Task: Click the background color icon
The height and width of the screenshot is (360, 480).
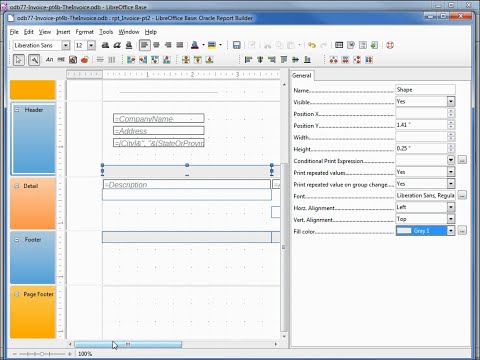Action: (212, 45)
